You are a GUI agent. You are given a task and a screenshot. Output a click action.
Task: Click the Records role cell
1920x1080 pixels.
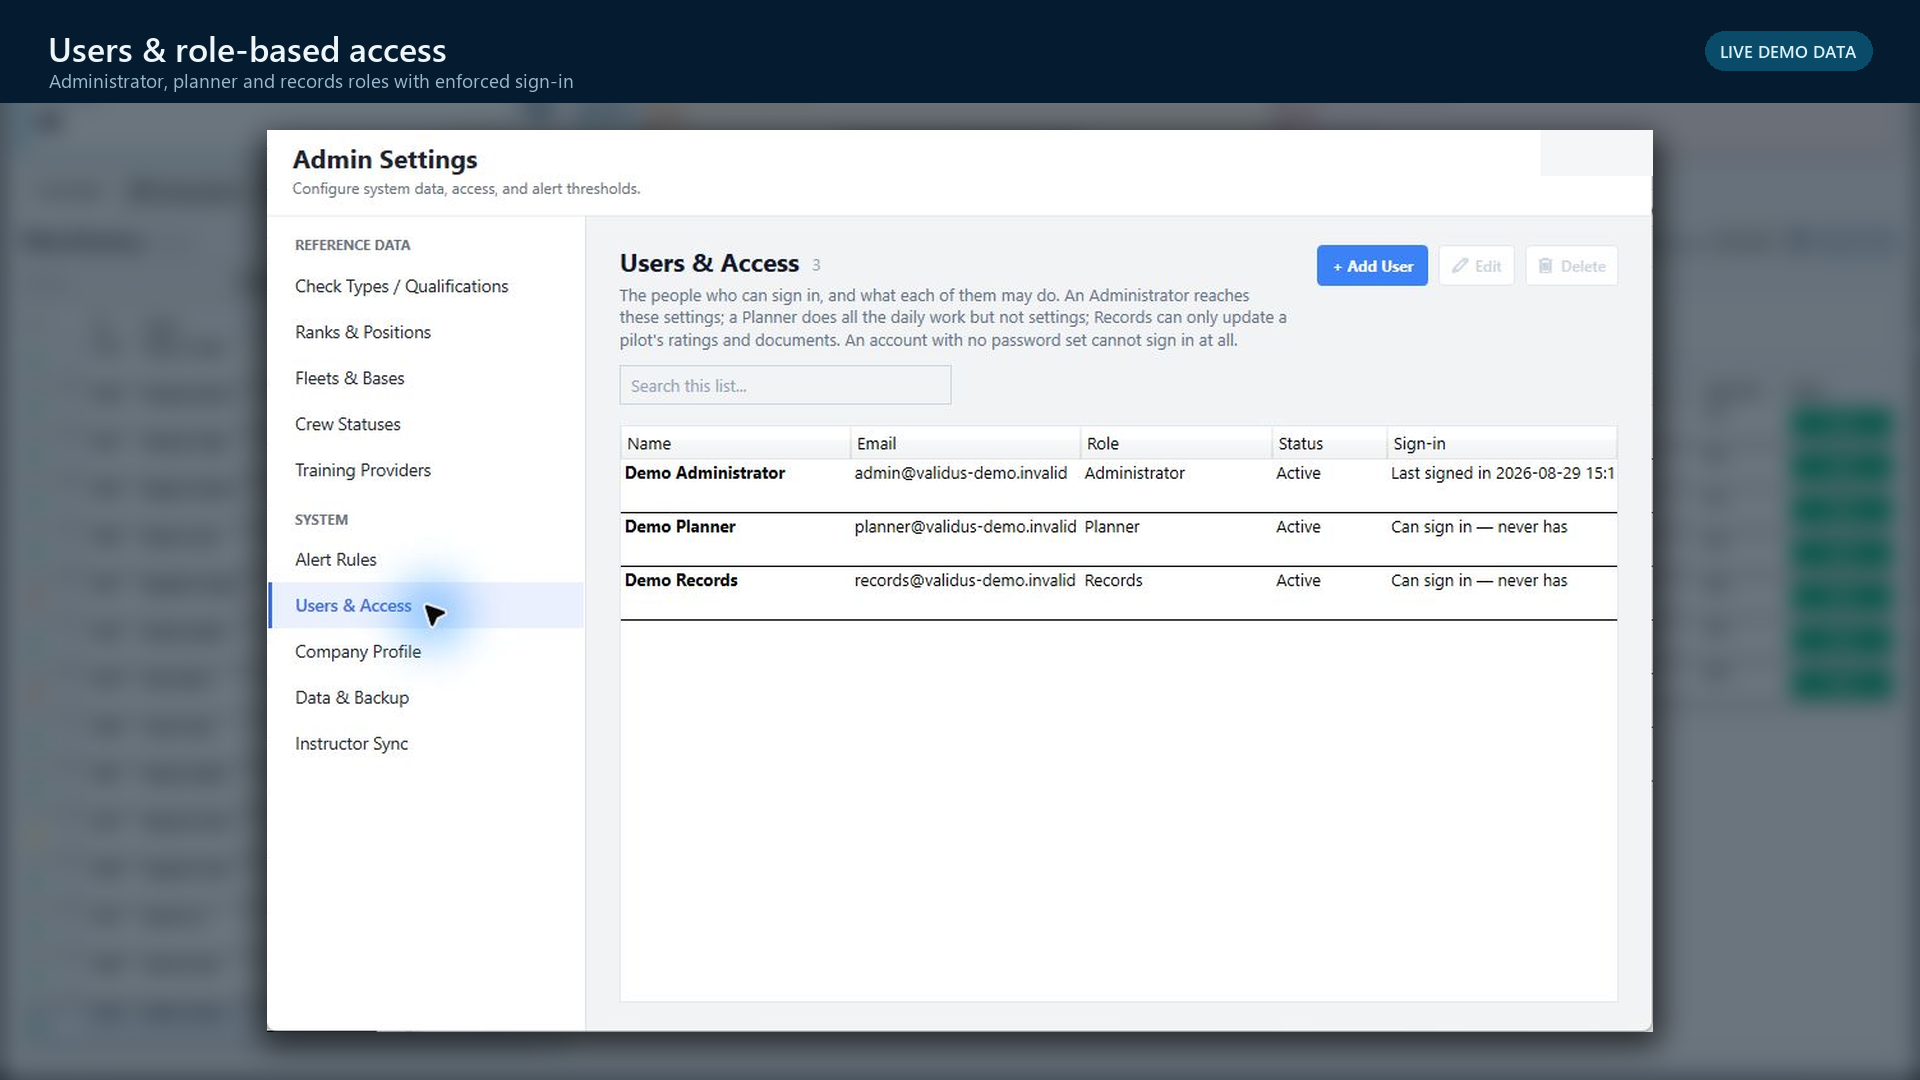coord(1113,581)
